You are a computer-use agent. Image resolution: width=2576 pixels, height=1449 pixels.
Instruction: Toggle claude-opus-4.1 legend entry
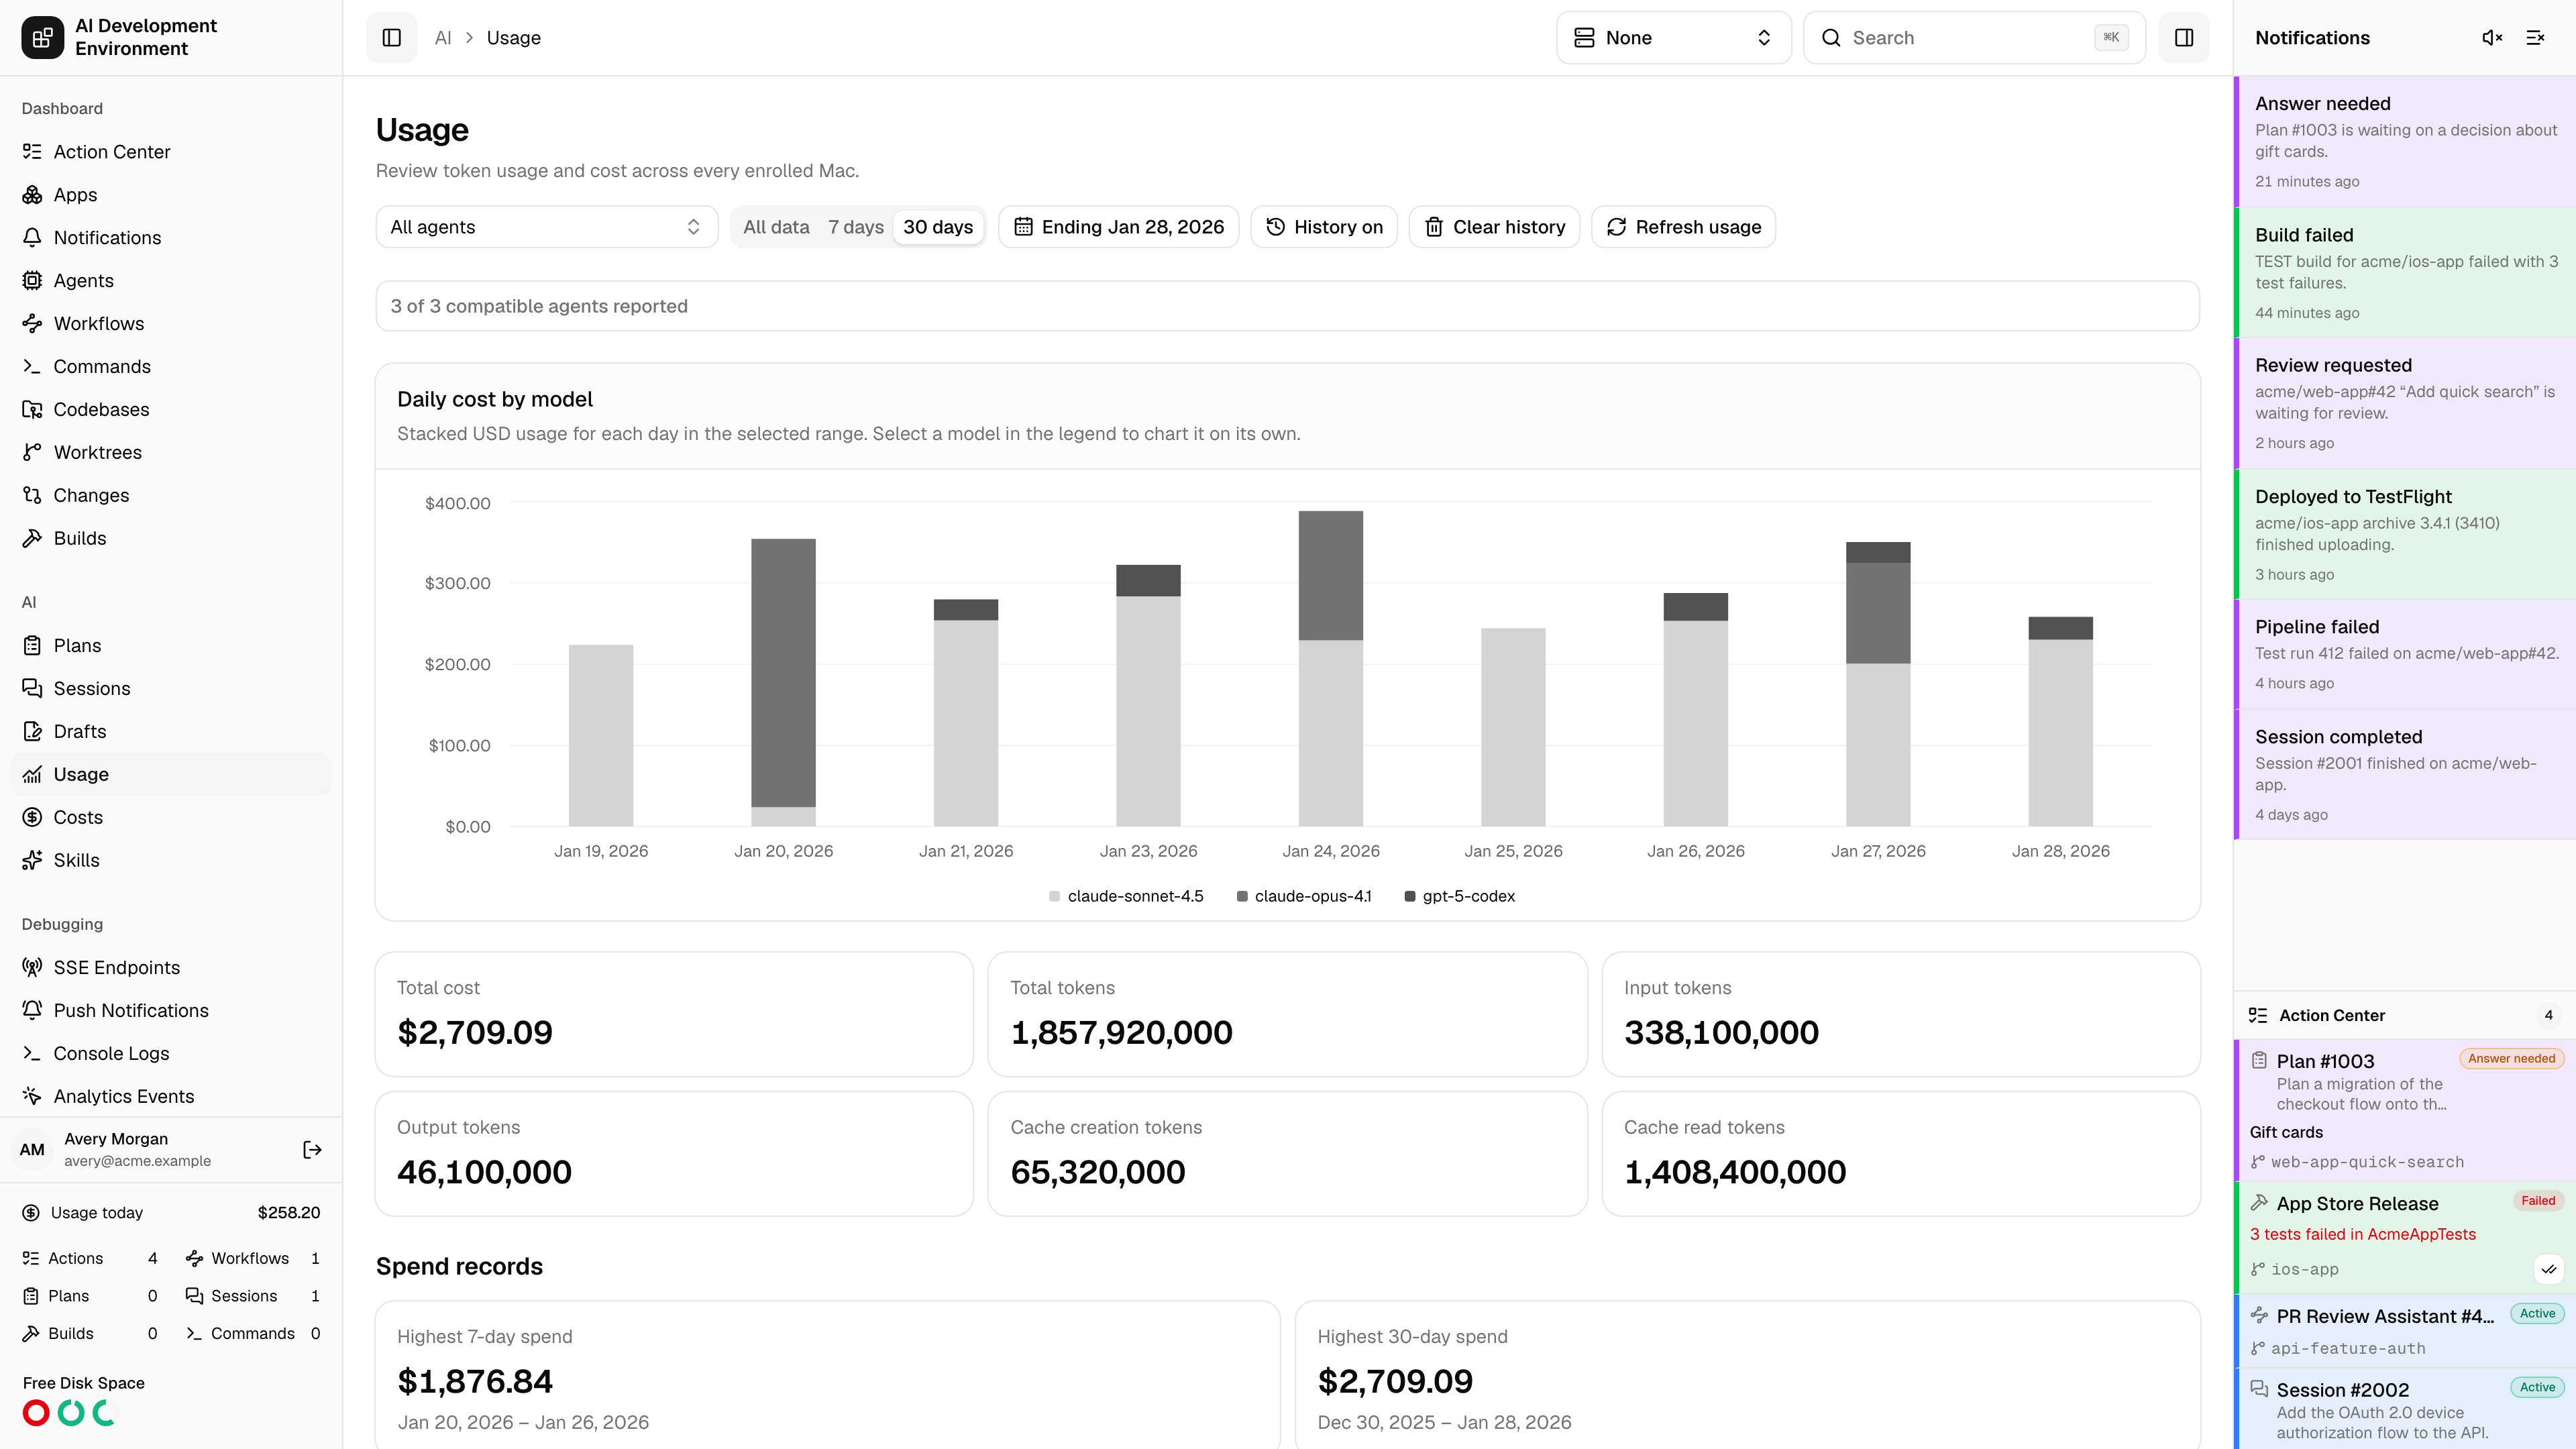click(1304, 896)
